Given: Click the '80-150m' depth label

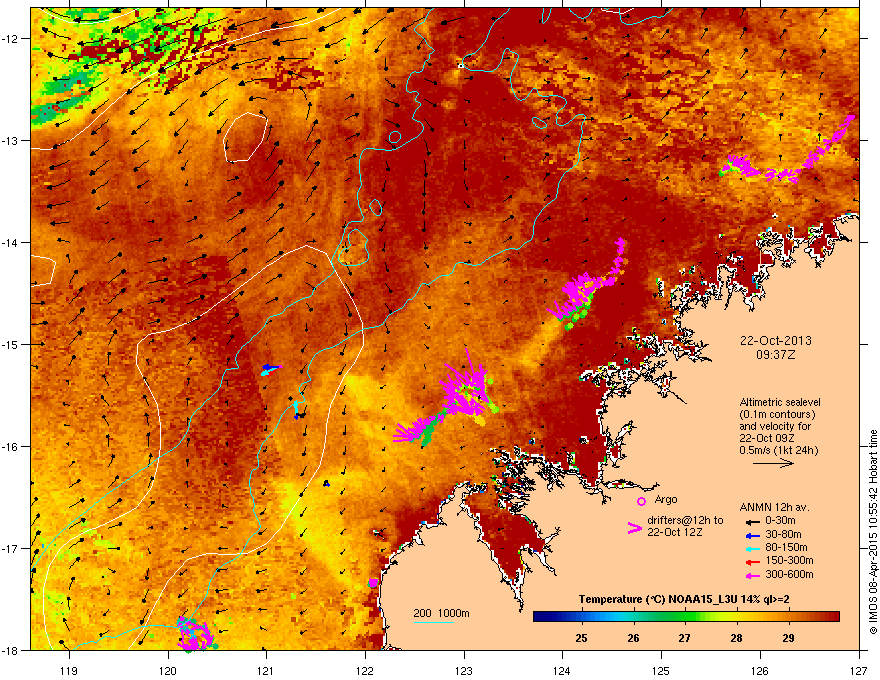Looking at the screenshot, I should (786, 548).
